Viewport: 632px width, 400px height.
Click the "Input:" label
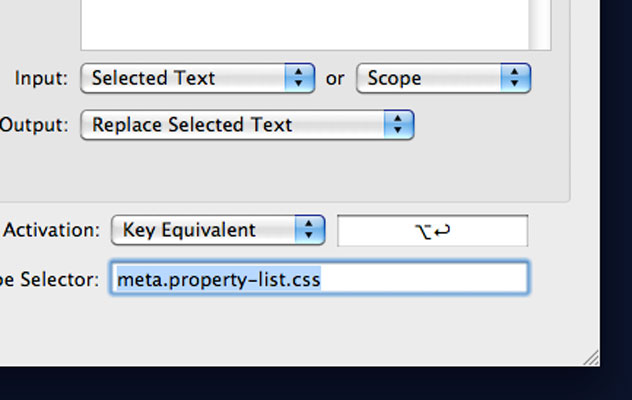[41, 78]
